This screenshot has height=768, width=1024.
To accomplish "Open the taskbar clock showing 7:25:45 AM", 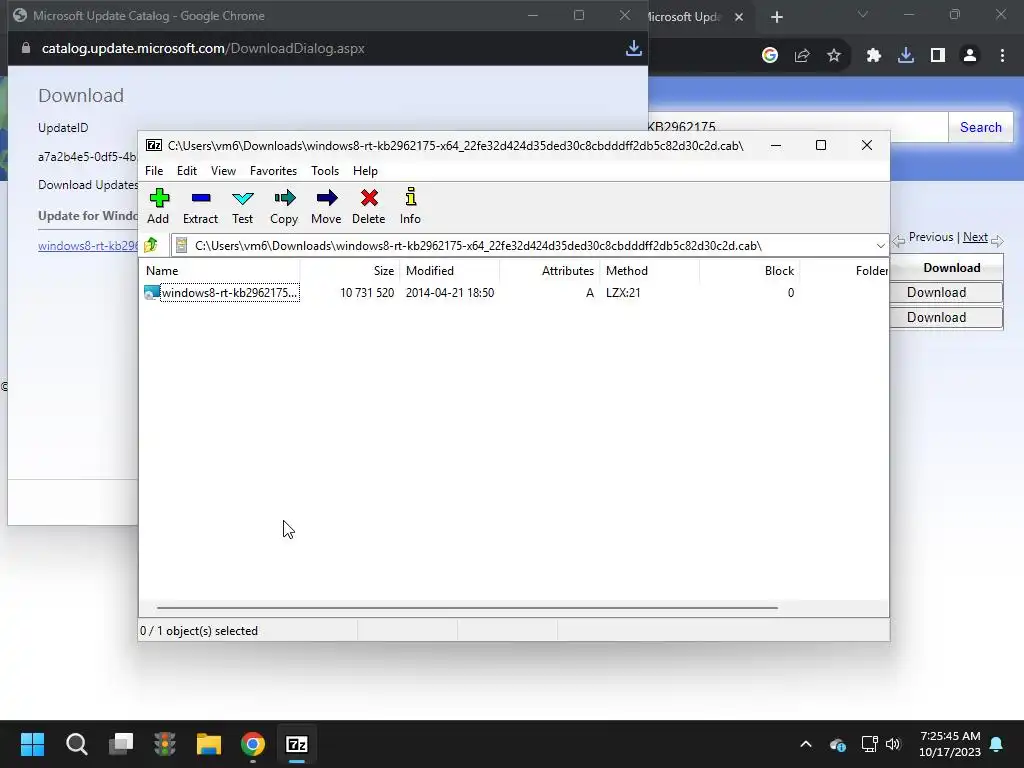I will tap(950, 744).
